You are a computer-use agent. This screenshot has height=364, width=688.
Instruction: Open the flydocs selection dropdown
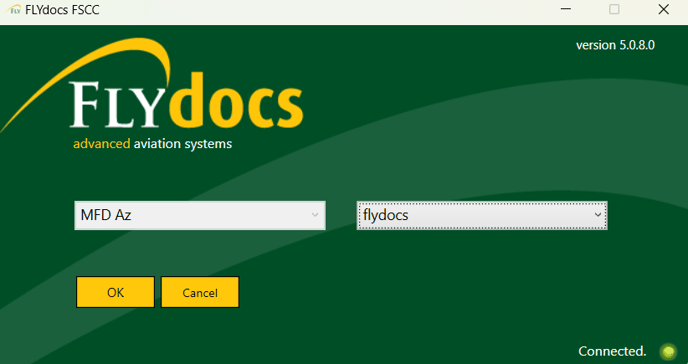coord(482,215)
